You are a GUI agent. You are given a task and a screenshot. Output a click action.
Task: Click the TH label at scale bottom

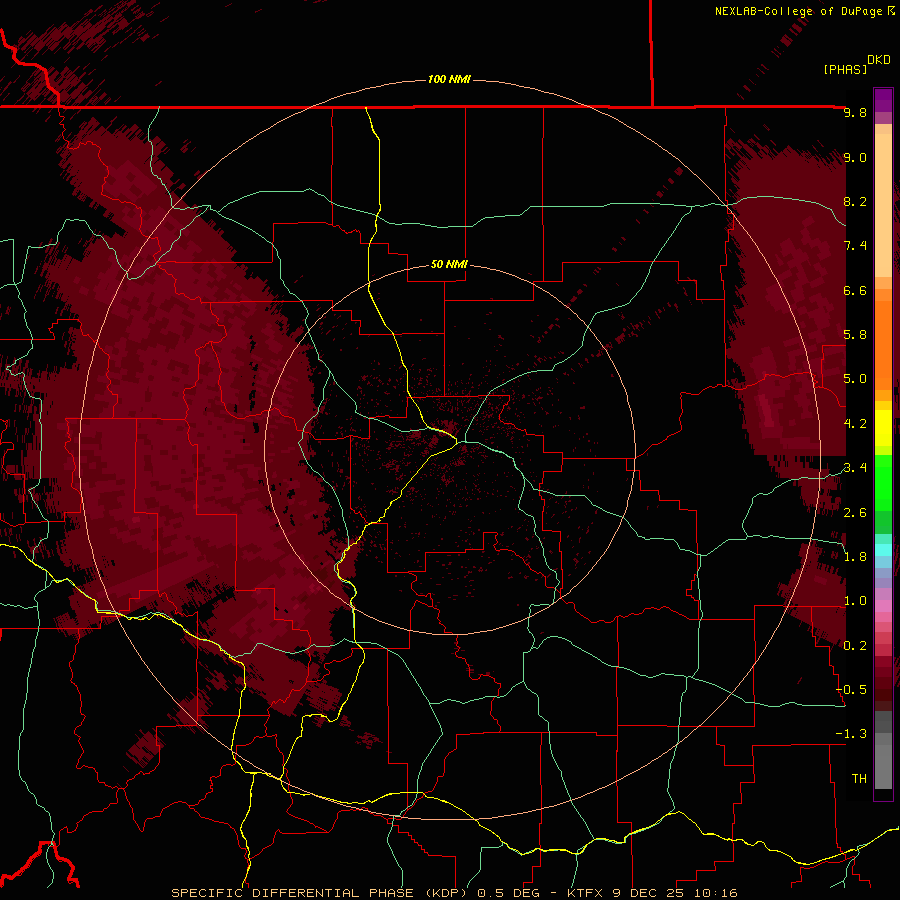coord(859,778)
